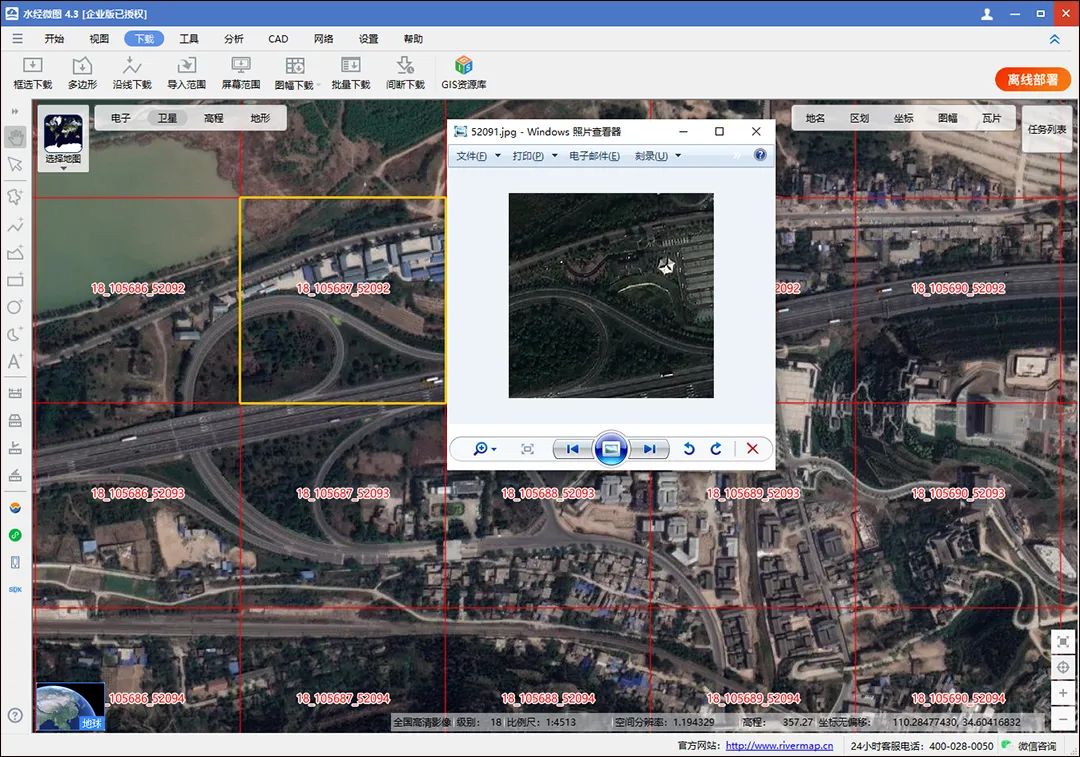This screenshot has width=1080, height=757.
Task: Open the 工具 menu tab
Action: 189,39
